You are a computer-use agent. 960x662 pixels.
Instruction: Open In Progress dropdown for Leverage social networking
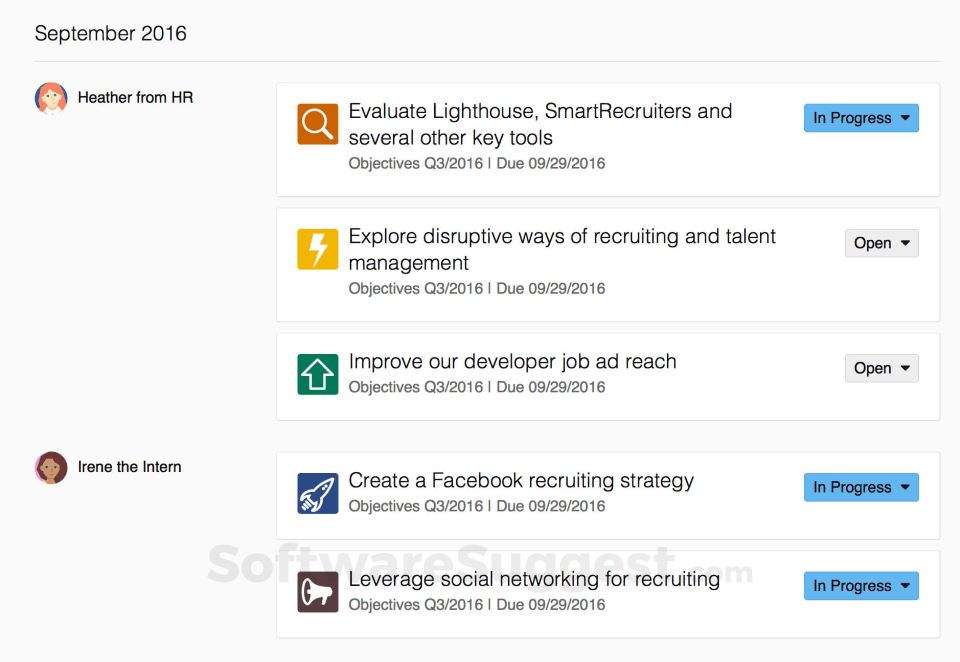(x=861, y=586)
